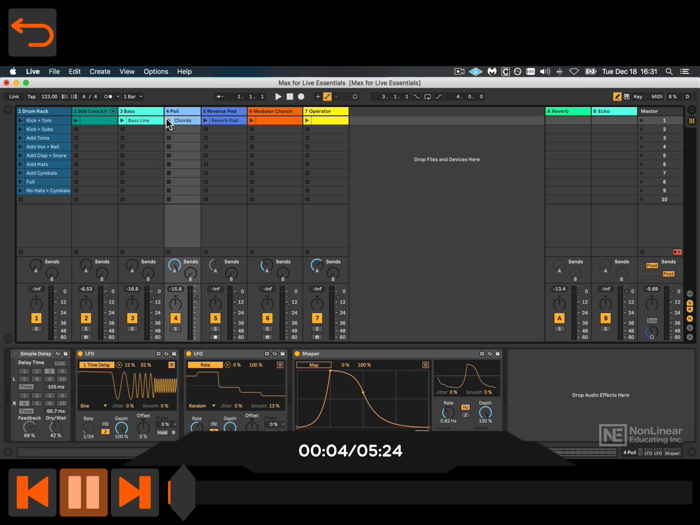Open the 1 Bar quantization dropdown
Viewport: 700px width, 525px height.
coord(133,96)
